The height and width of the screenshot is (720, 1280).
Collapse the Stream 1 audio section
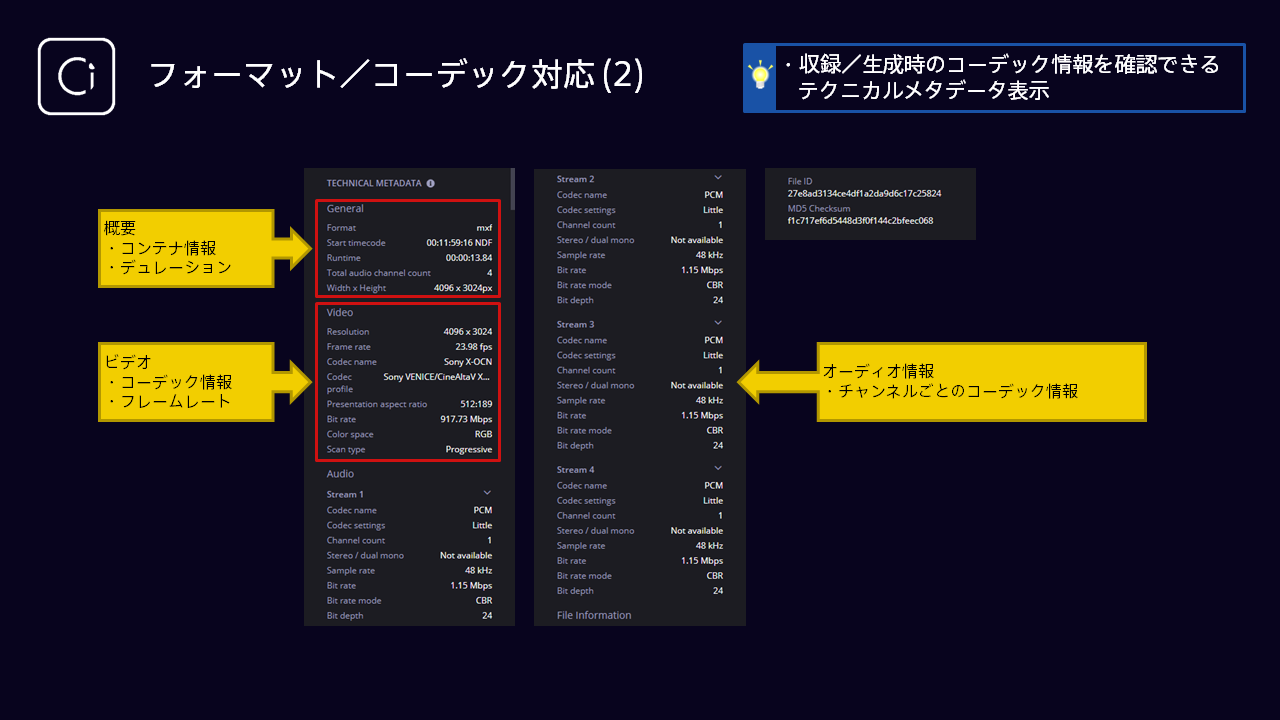click(487, 493)
